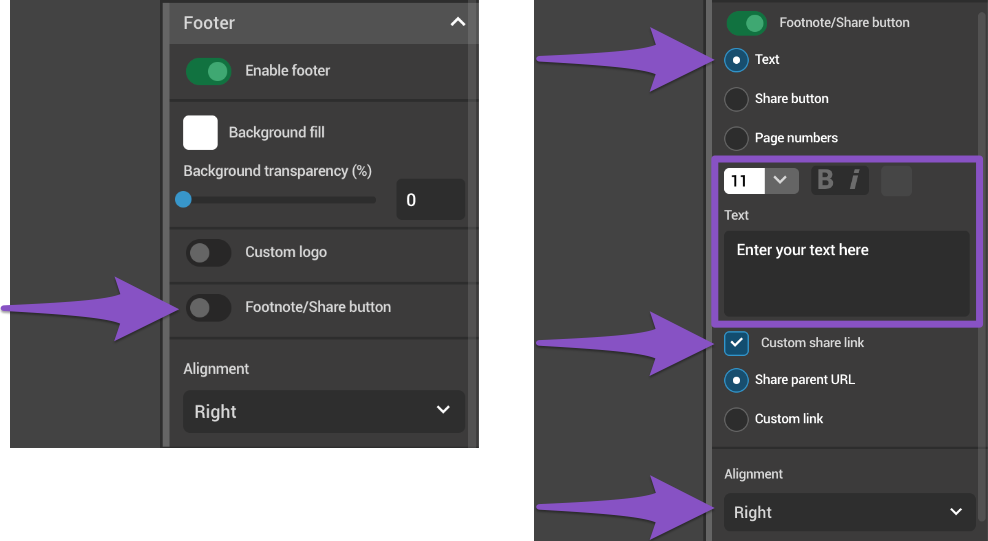
Task: Toggle italic text formatting
Action: point(854,180)
